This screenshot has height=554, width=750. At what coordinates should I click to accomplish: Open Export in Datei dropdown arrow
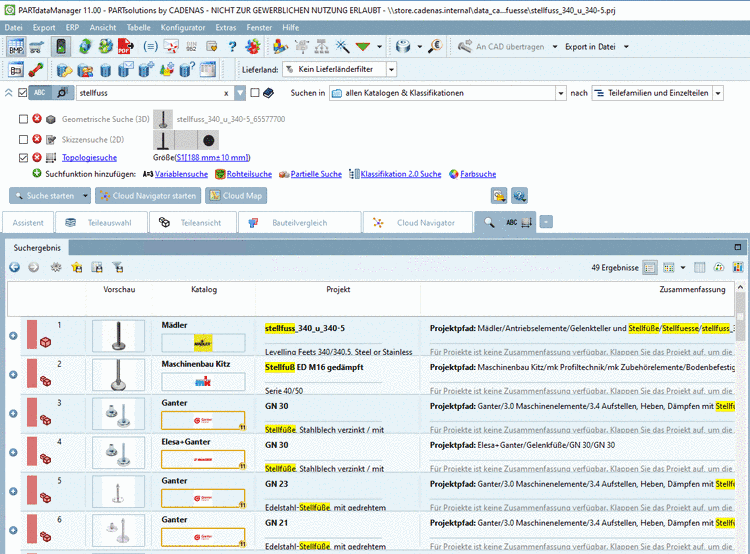click(x=626, y=47)
